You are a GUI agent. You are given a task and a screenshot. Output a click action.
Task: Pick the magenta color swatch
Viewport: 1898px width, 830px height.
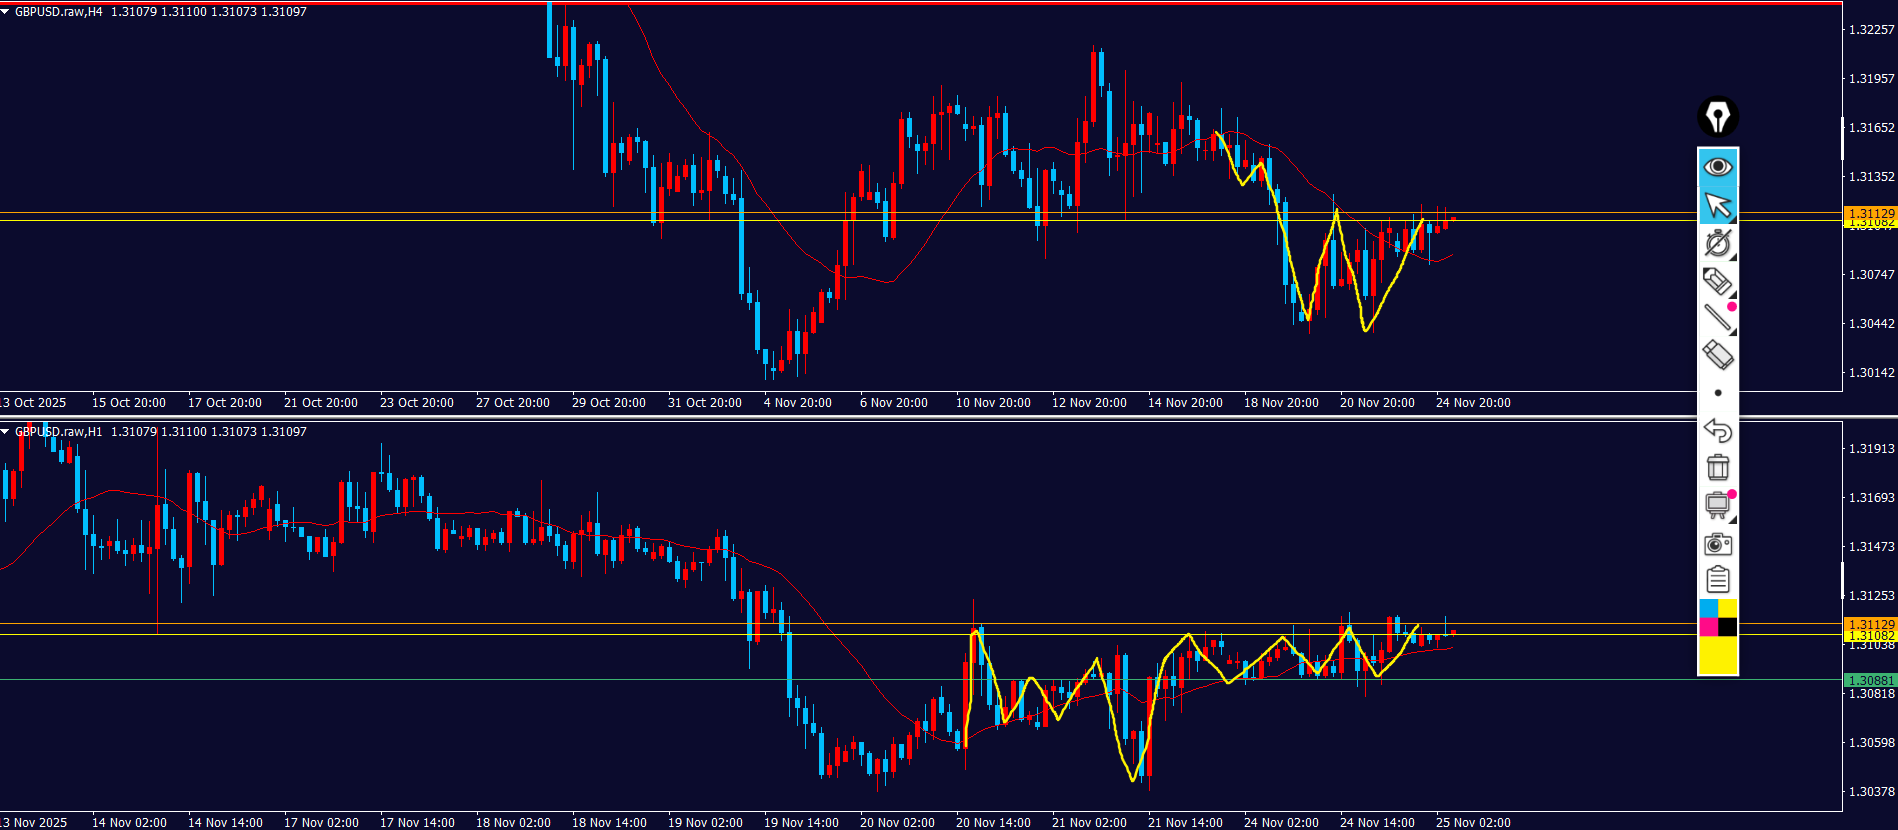click(x=1708, y=627)
